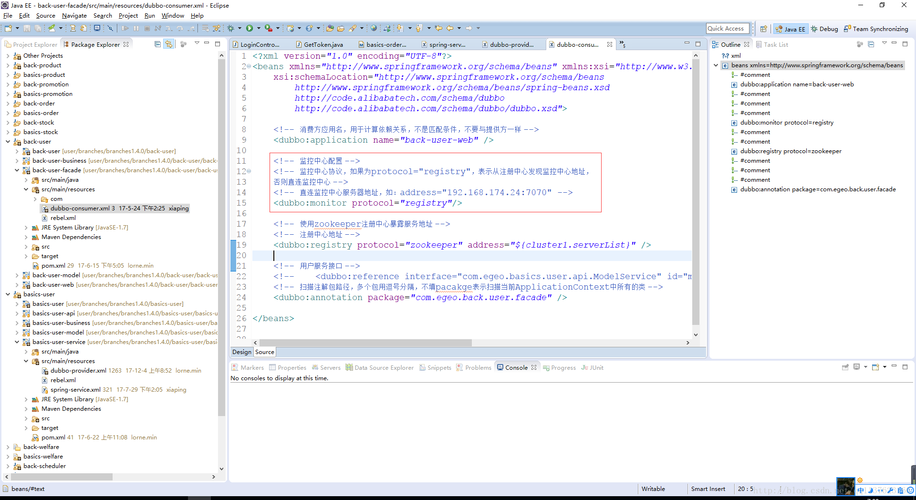Click the Save All toolbar icon
916x500 pixels.
(x=37, y=28)
